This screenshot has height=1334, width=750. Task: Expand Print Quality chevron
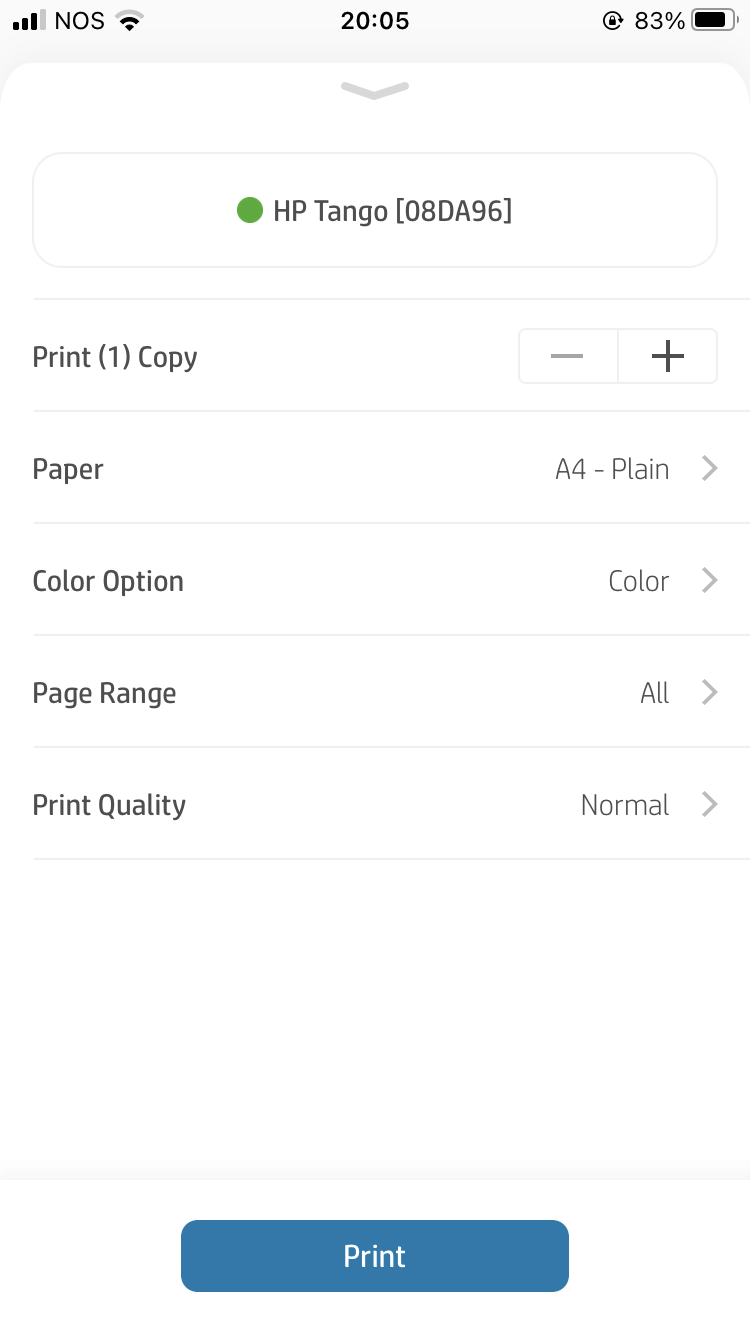tap(709, 804)
